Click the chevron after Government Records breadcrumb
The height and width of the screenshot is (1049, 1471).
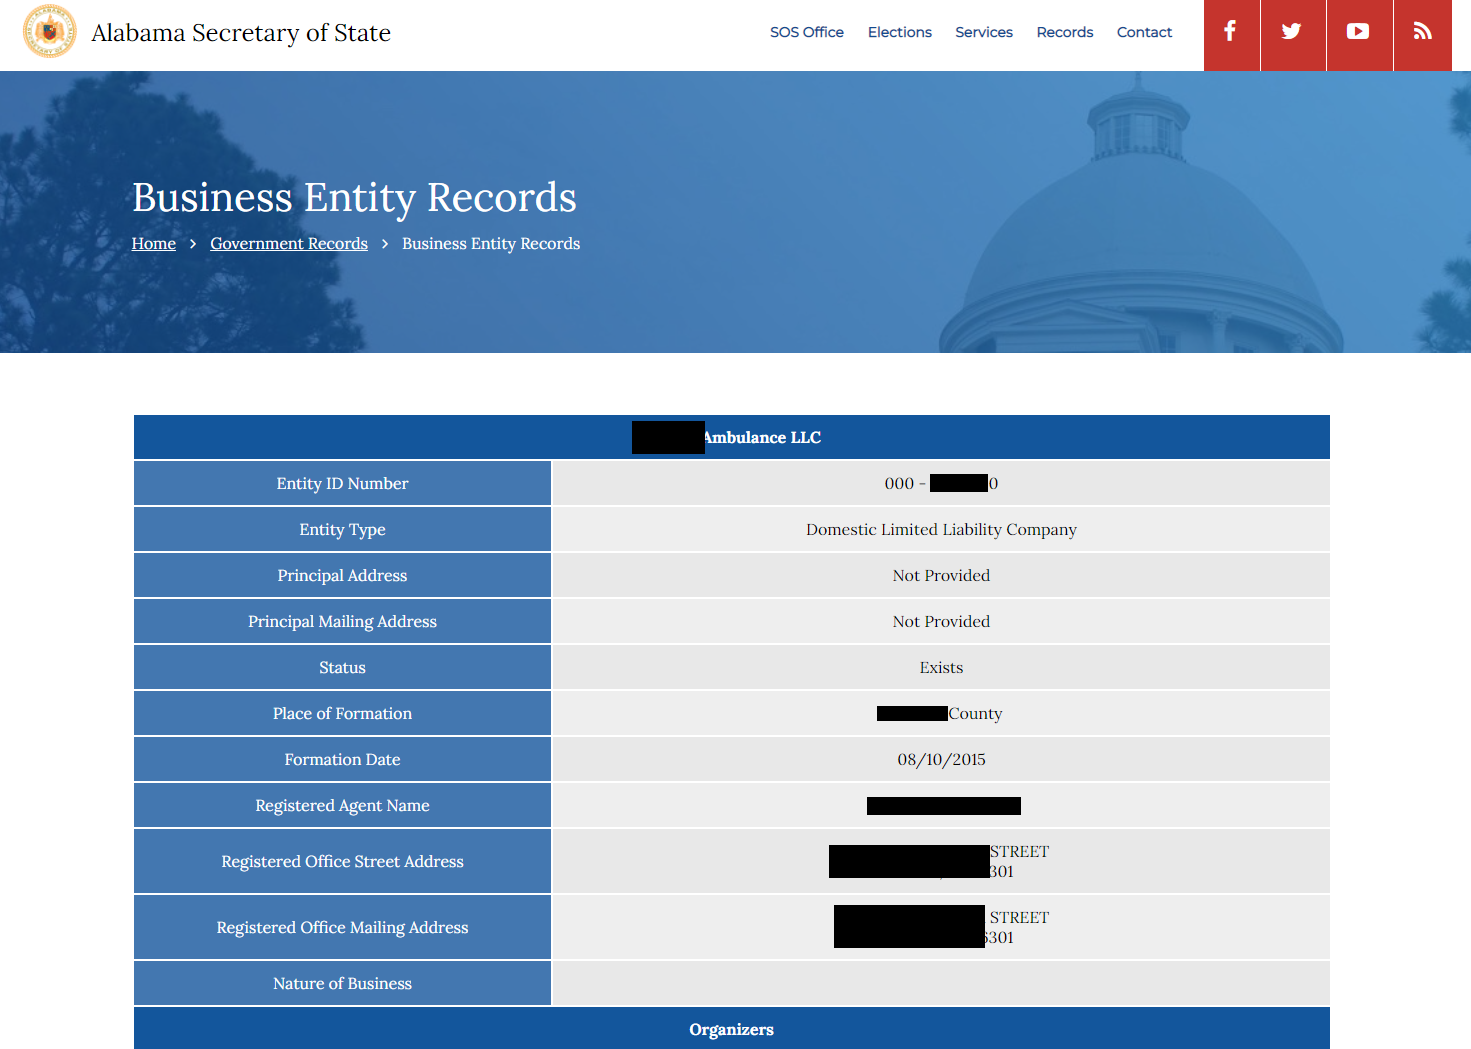(385, 244)
